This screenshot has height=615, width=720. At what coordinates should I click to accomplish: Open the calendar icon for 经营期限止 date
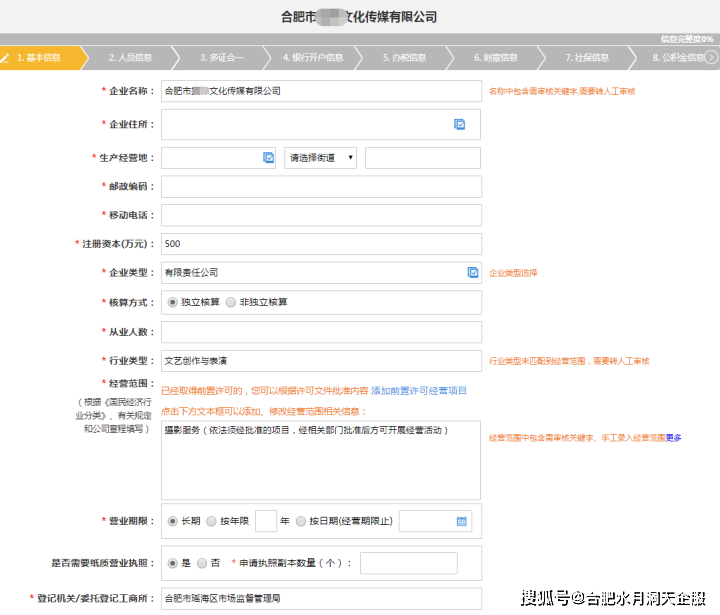tap(461, 521)
